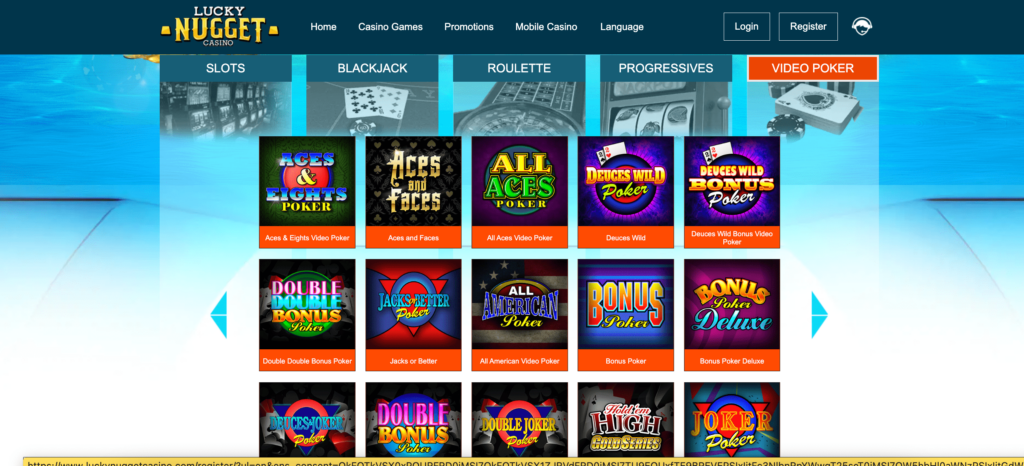The width and height of the screenshot is (1024, 466).
Task: Go to previous games with left arrow
Action: (219, 315)
